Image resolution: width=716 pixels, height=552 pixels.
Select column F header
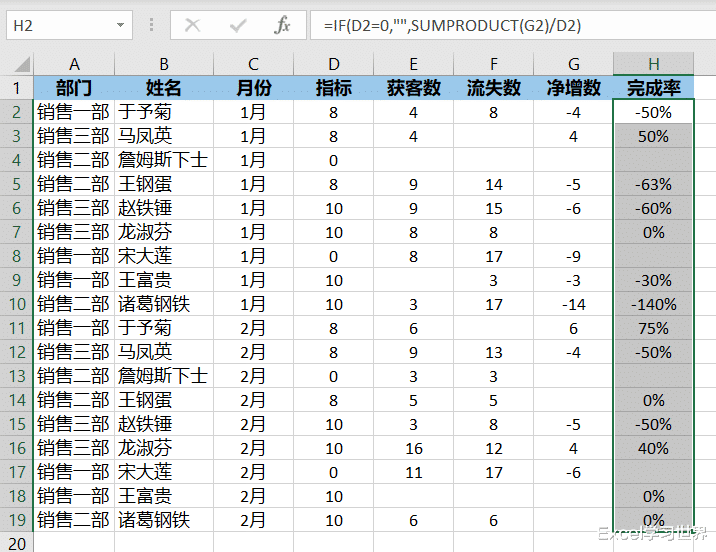click(x=494, y=64)
